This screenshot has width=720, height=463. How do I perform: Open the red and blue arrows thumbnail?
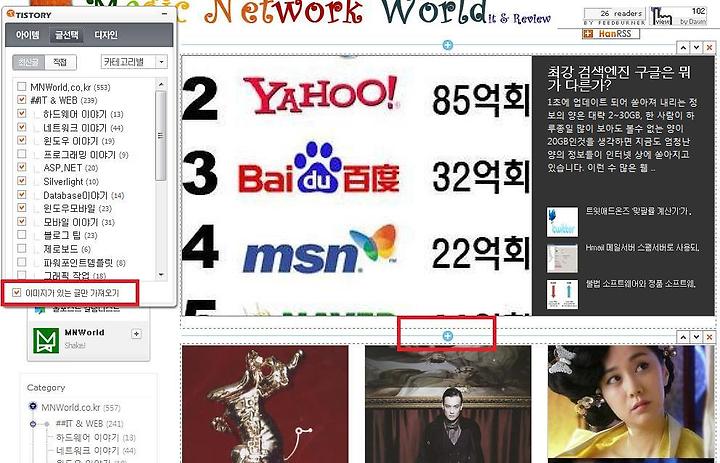point(562,294)
